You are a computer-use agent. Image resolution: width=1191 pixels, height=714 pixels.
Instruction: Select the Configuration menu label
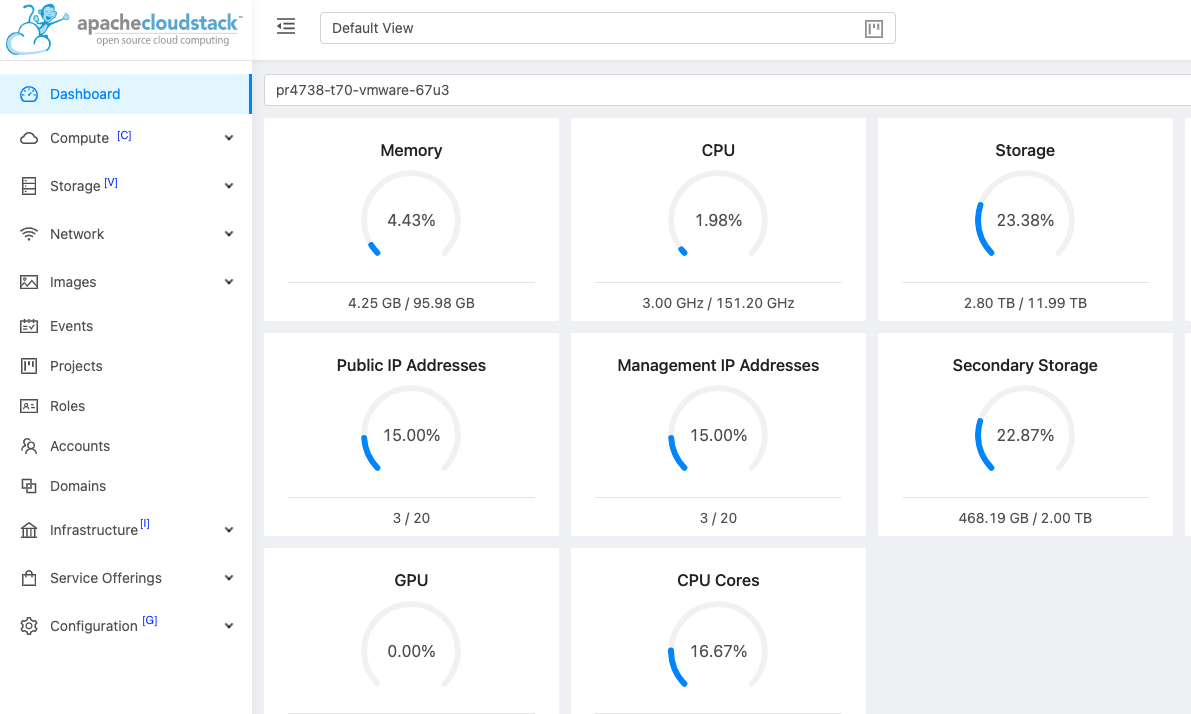point(93,626)
